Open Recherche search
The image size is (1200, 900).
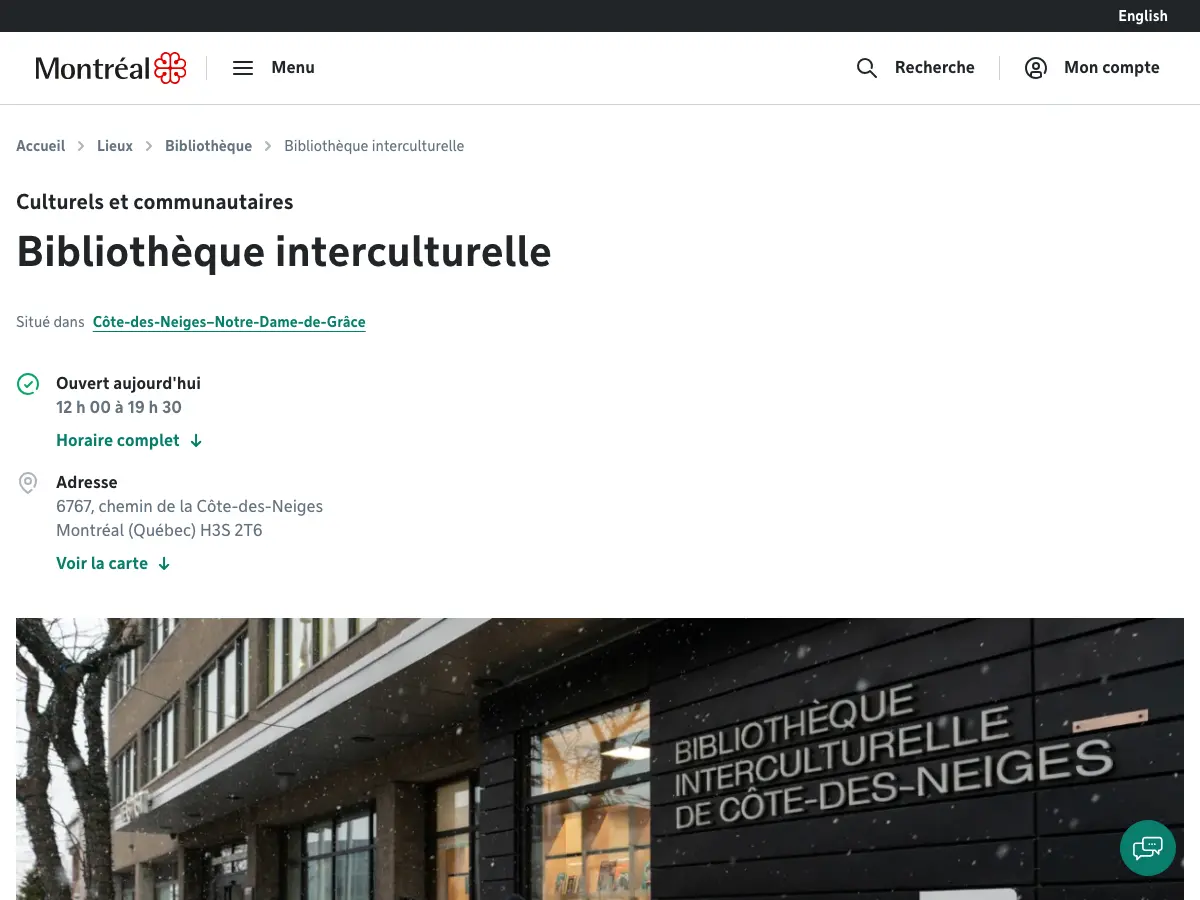935,68
